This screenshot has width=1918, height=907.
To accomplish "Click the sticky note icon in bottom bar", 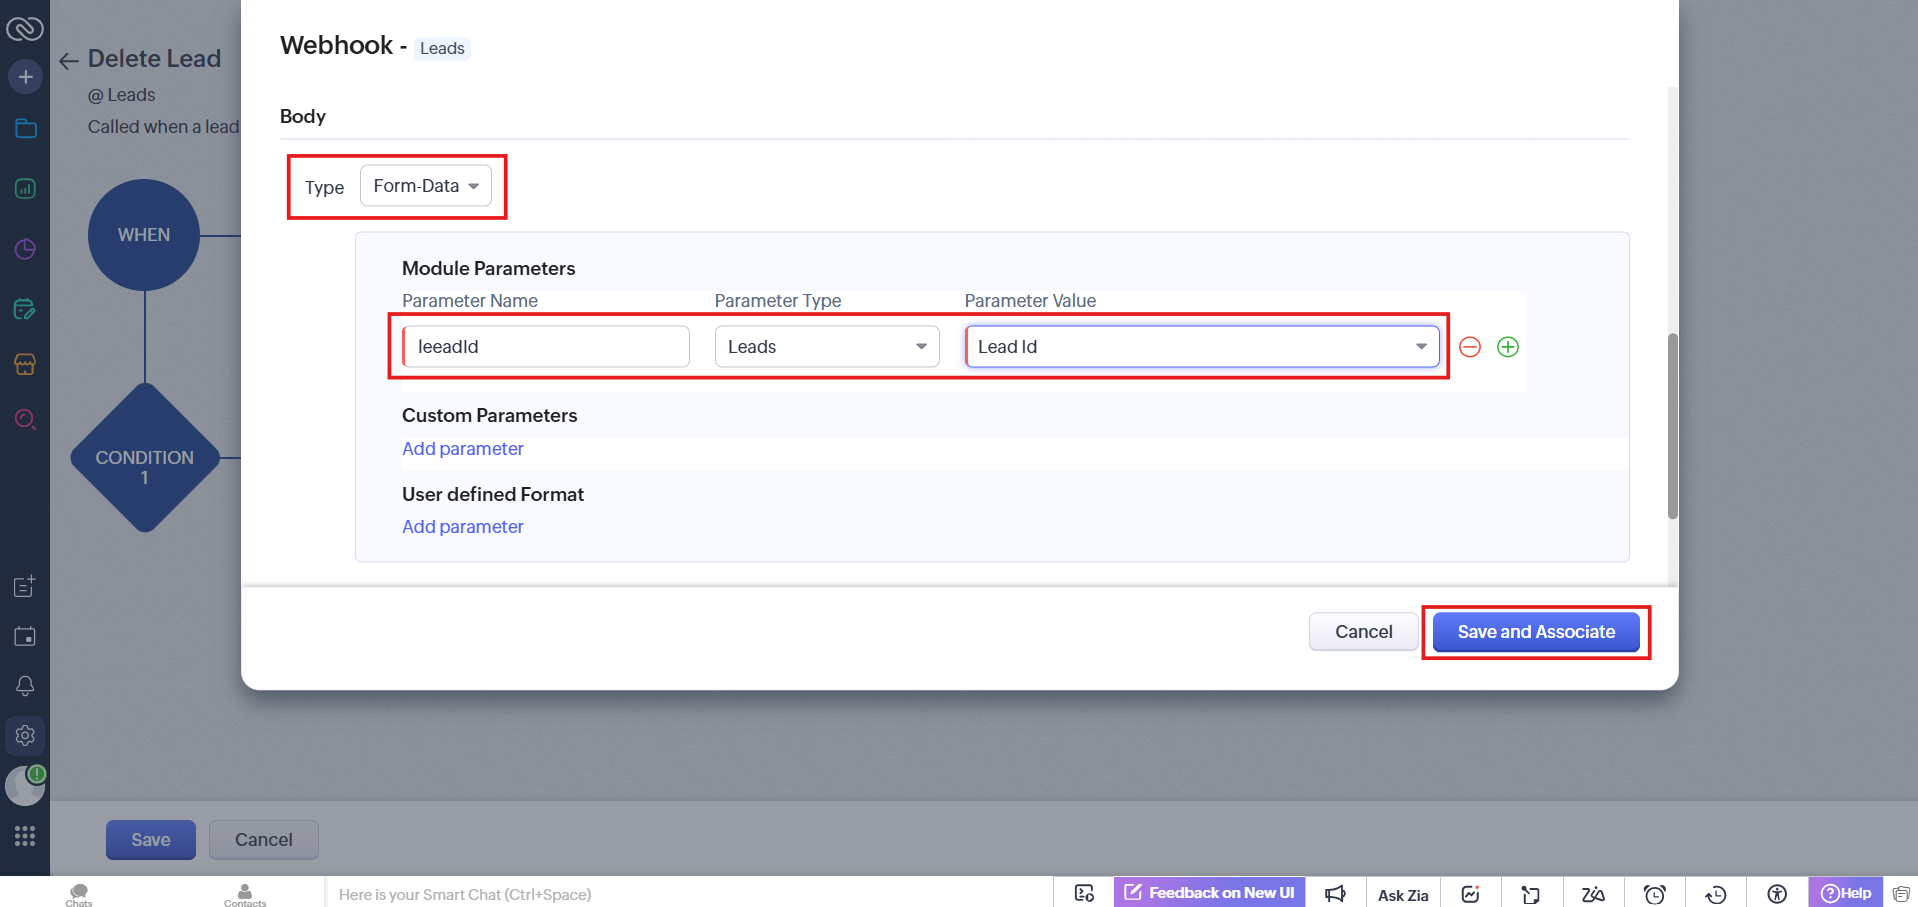I will [x=1531, y=894].
